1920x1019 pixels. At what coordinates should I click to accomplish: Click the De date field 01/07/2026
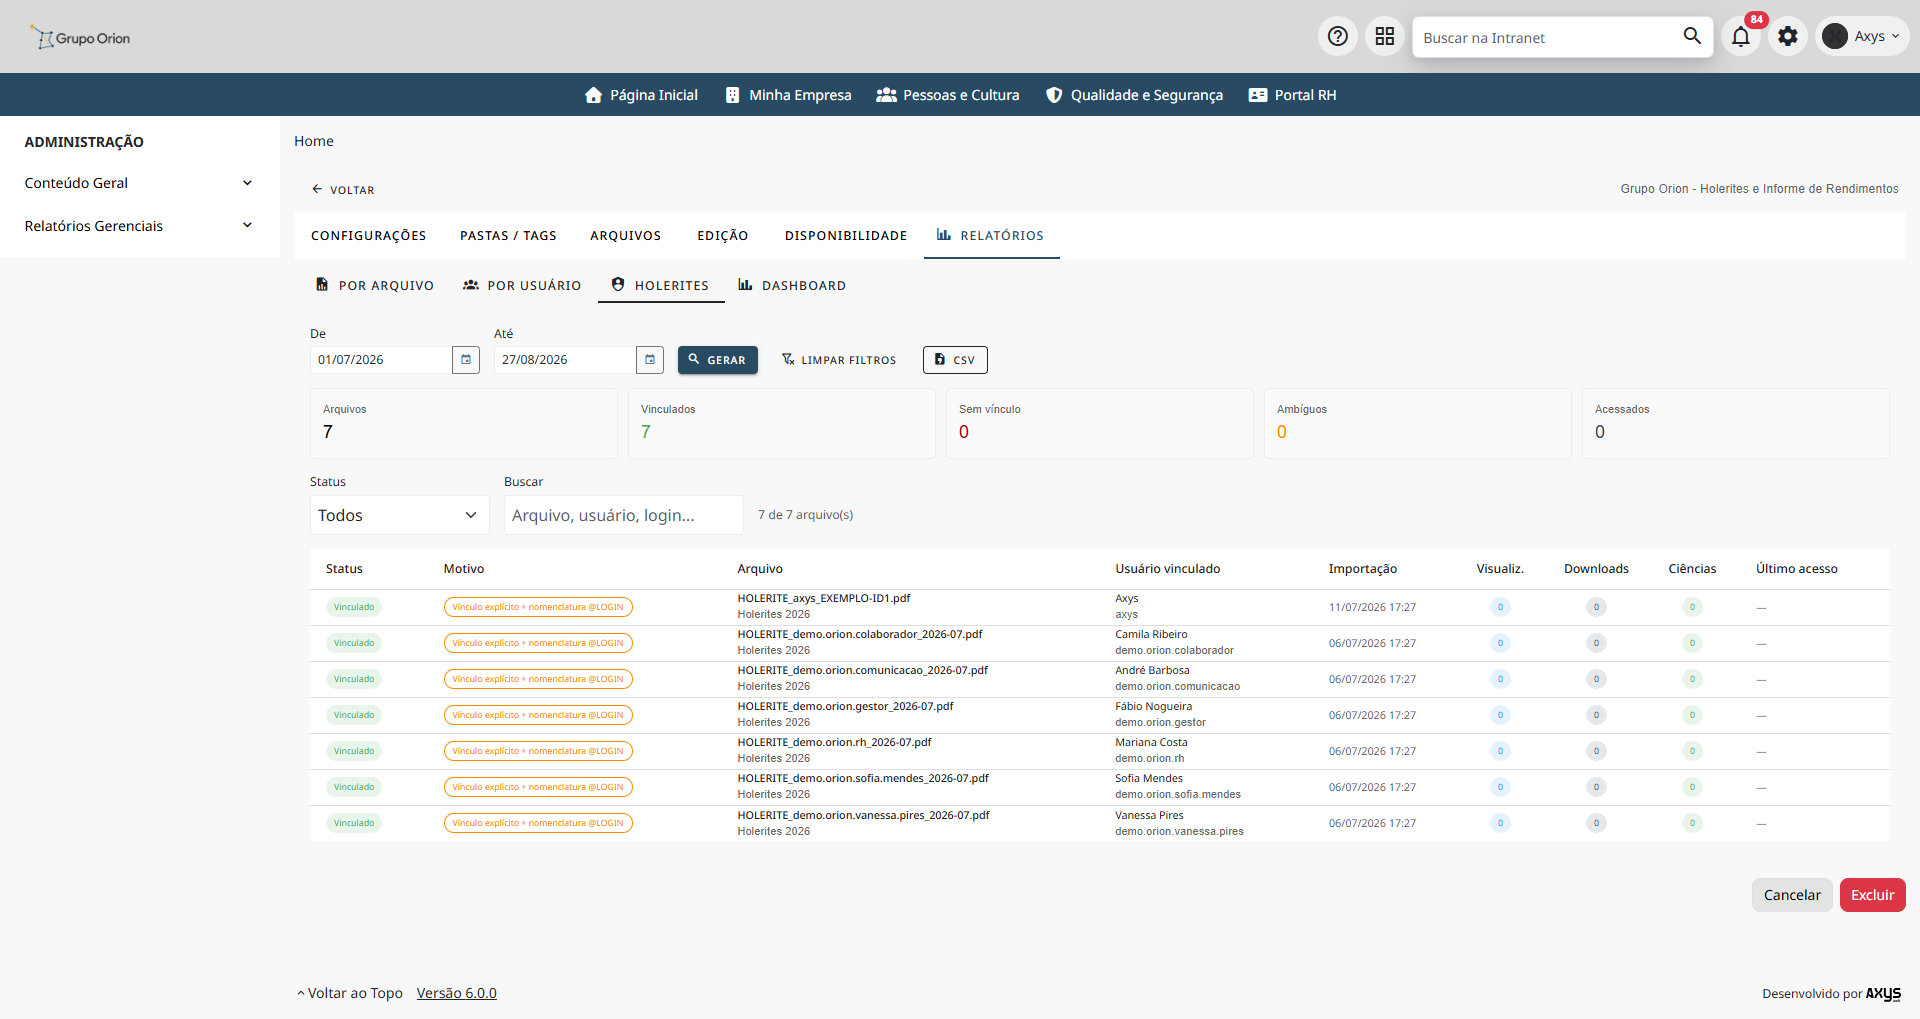click(381, 360)
